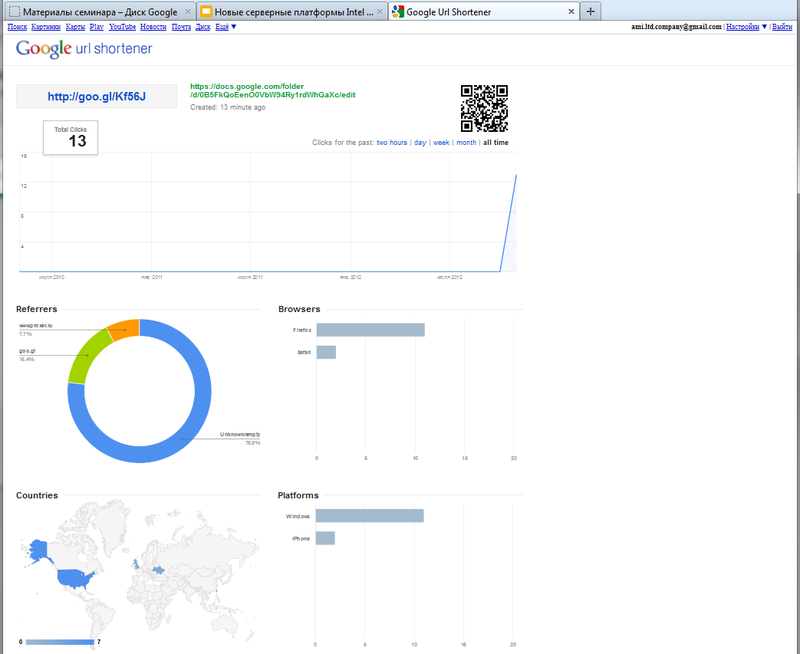Click the Created 13 minute ago text
This screenshot has width=800, height=654.
coord(228,107)
